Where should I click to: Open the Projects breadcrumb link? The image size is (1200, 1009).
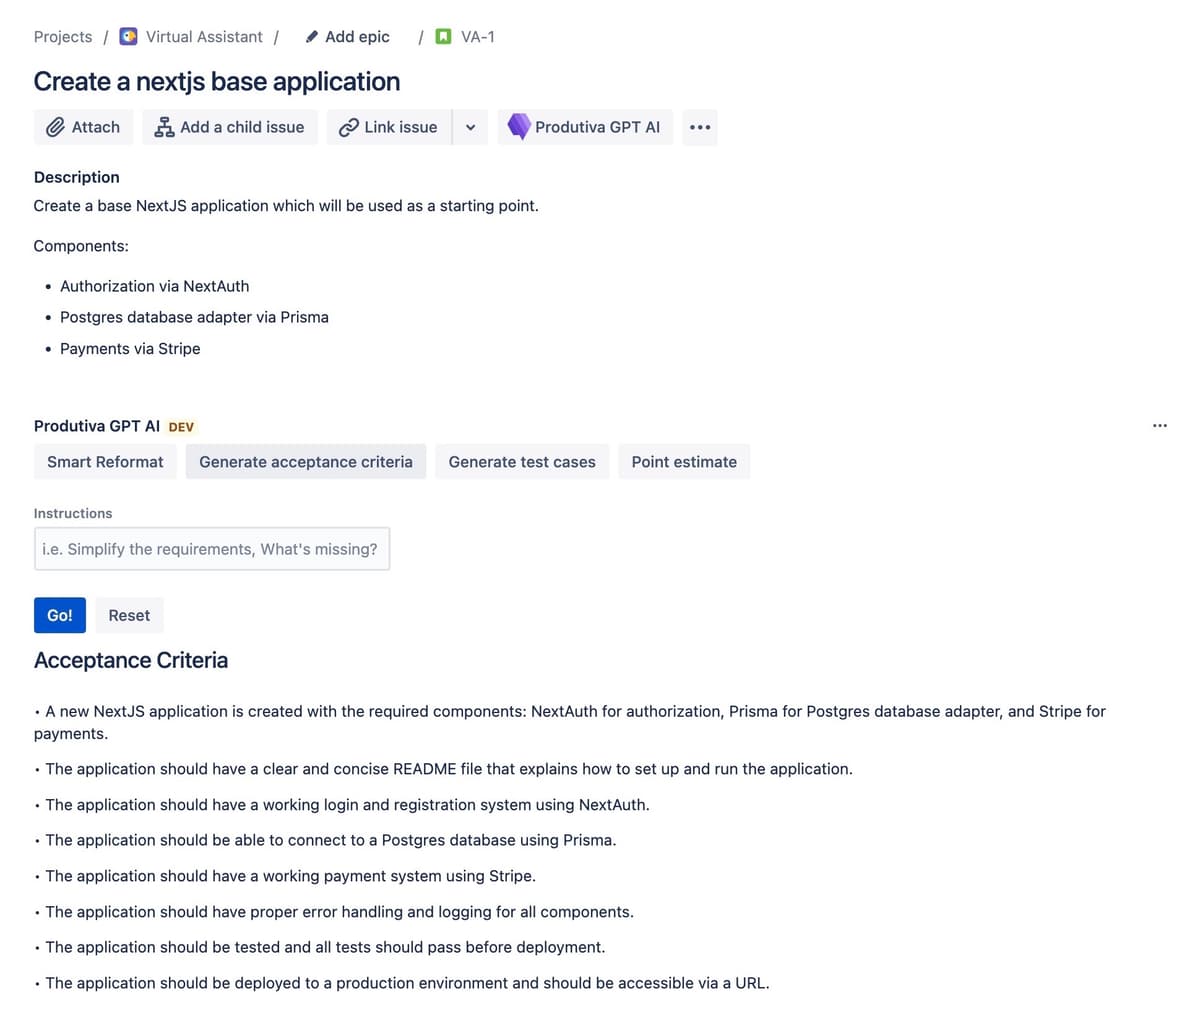(x=62, y=36)
